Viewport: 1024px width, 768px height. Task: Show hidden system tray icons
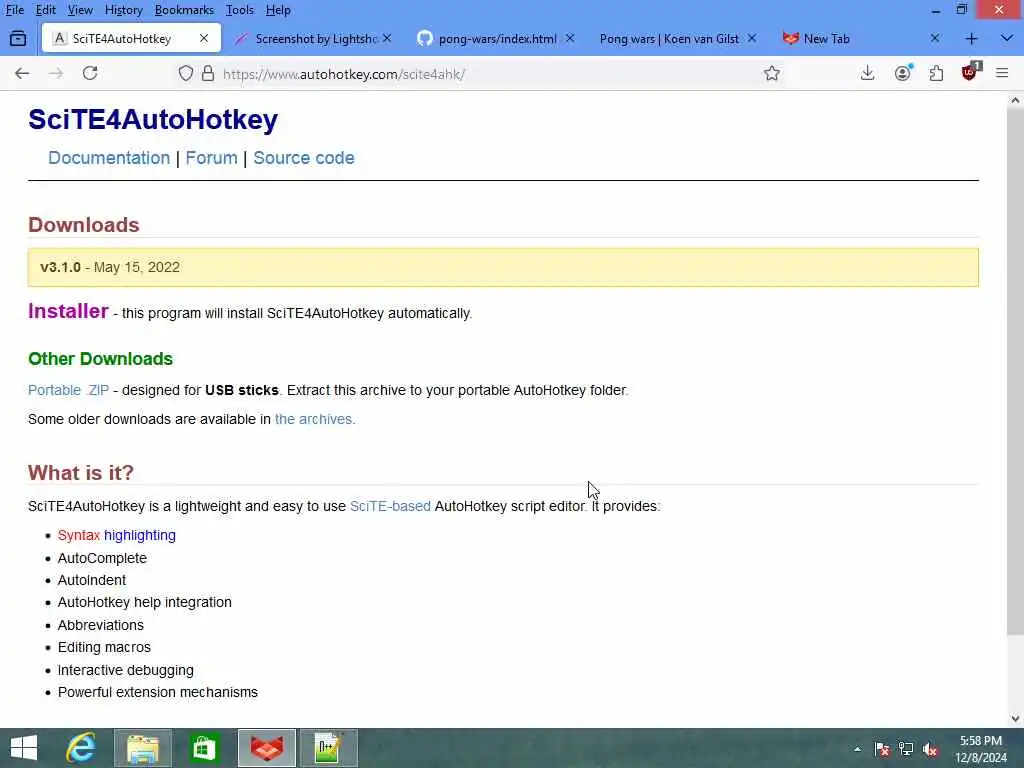click(x=857, y=749)
